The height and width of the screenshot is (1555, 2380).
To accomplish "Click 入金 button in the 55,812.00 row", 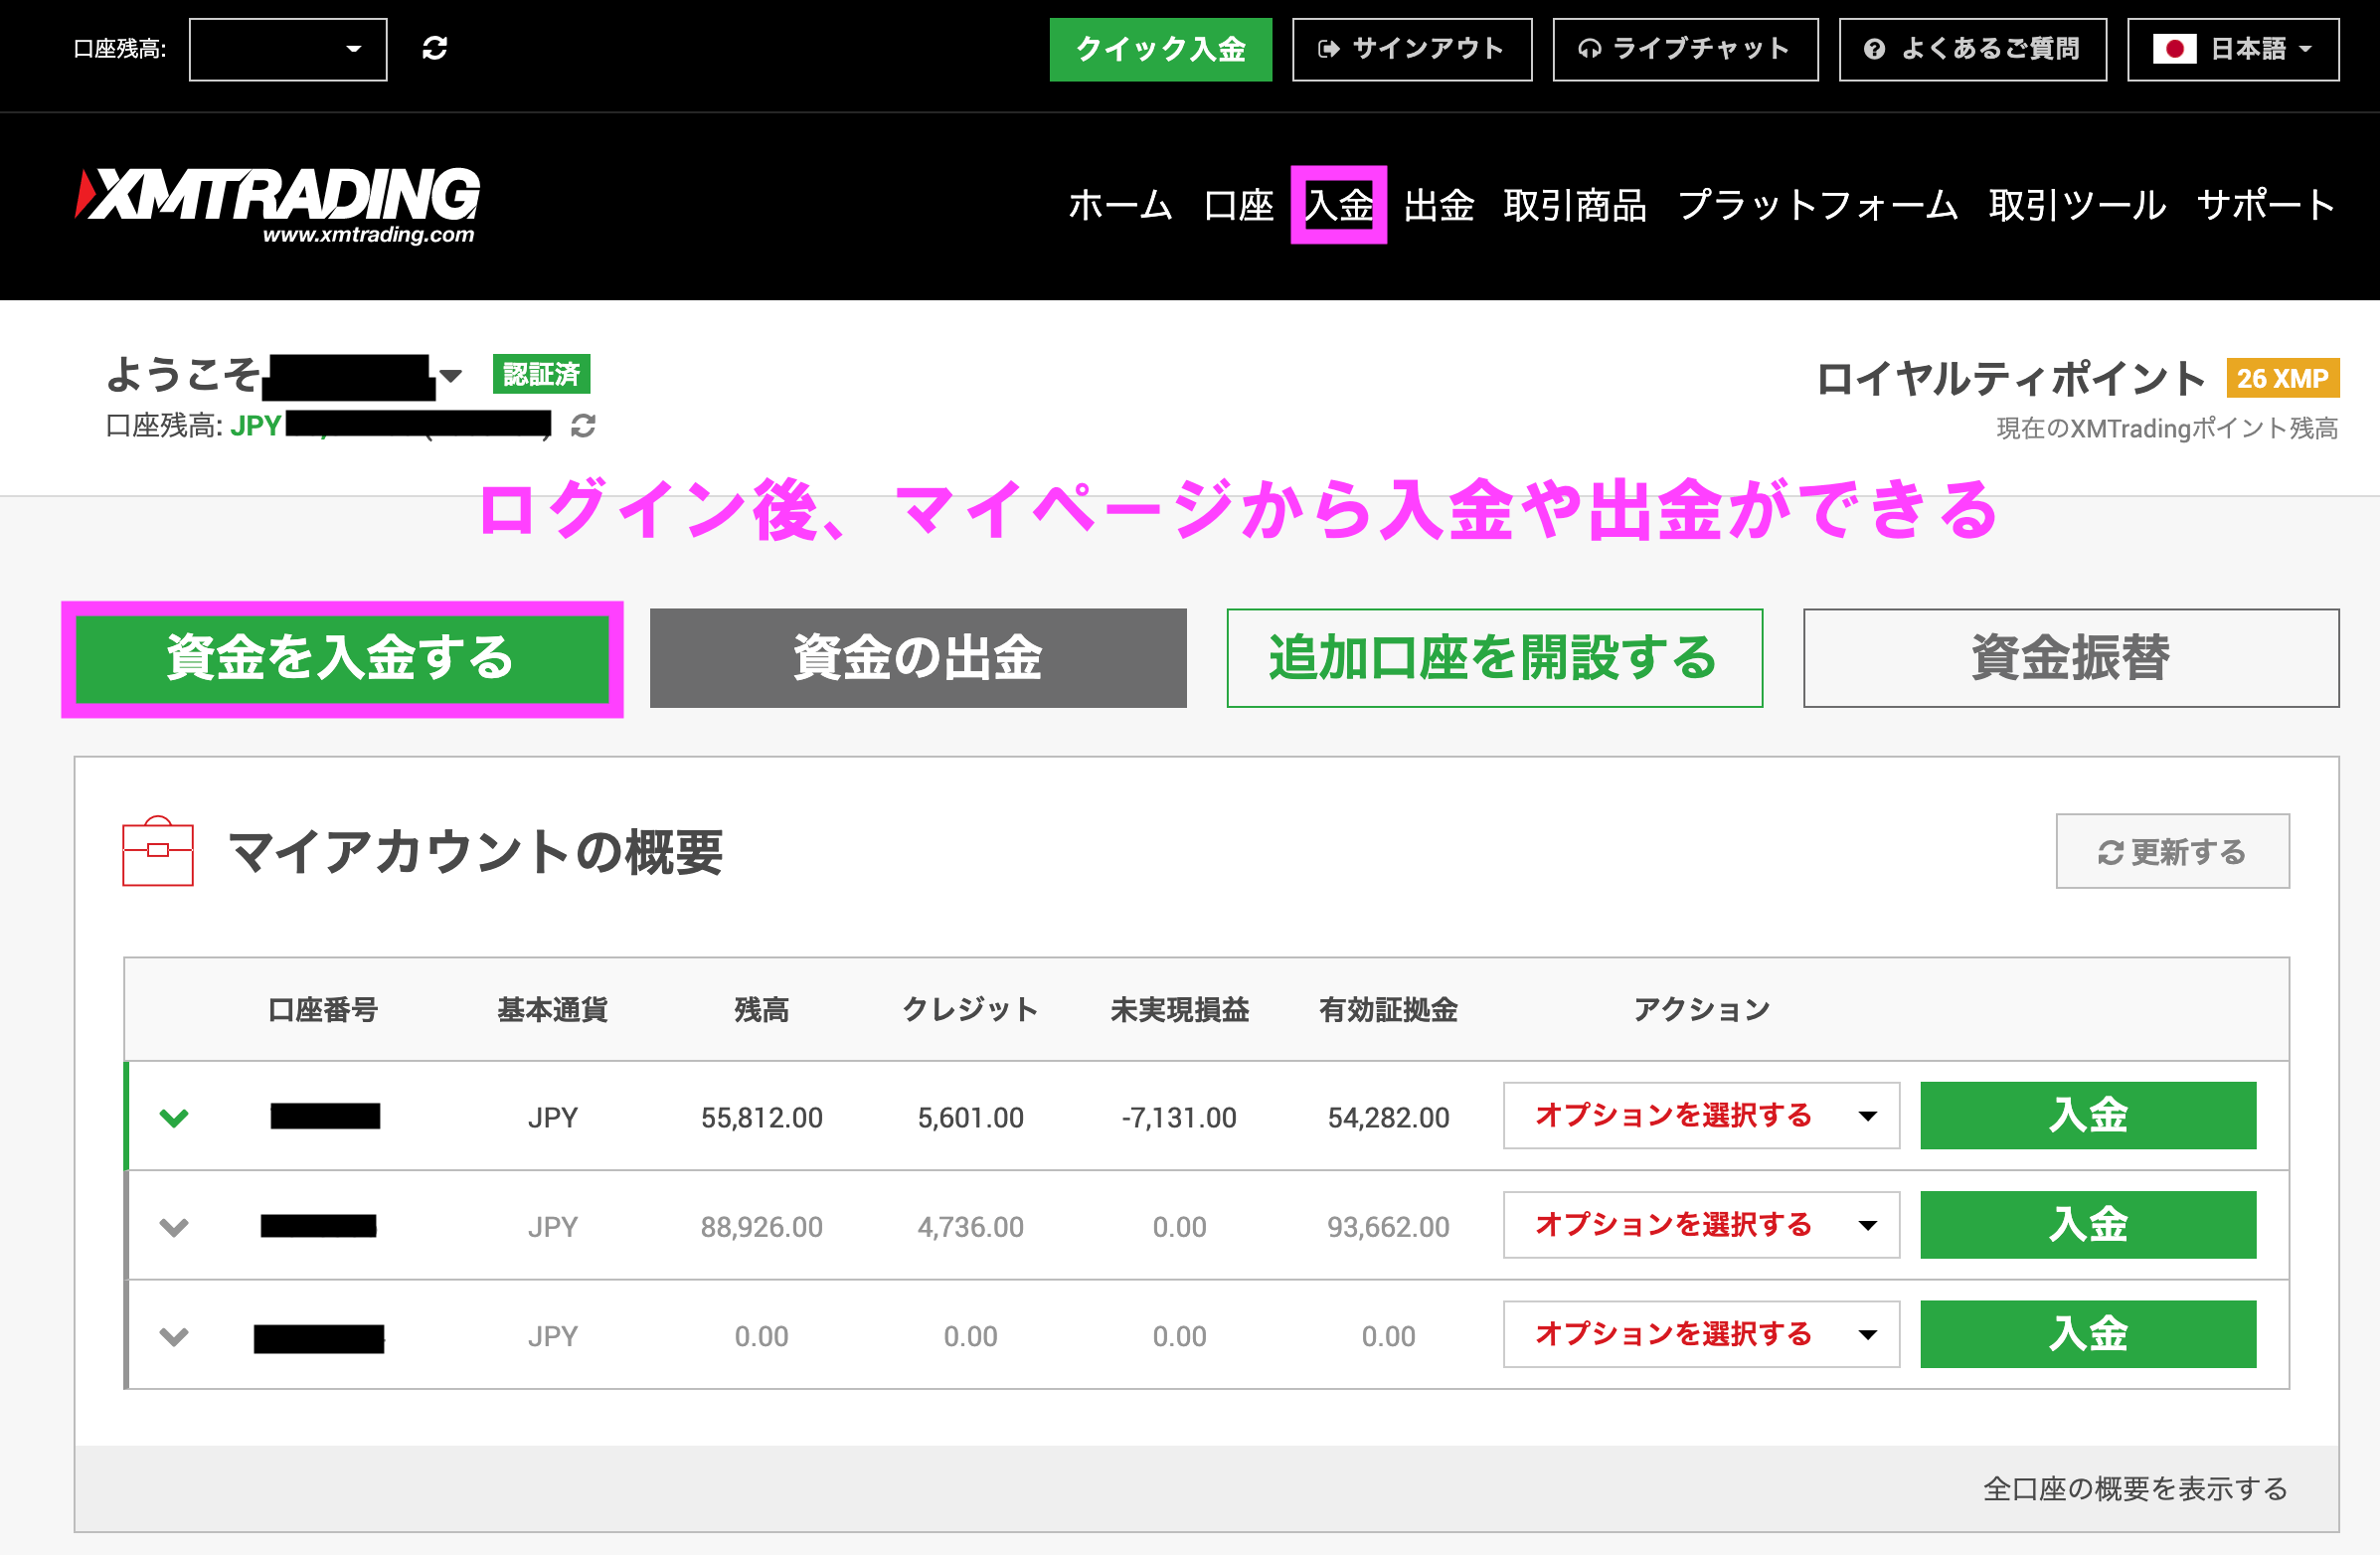I will [2088, 1115].
